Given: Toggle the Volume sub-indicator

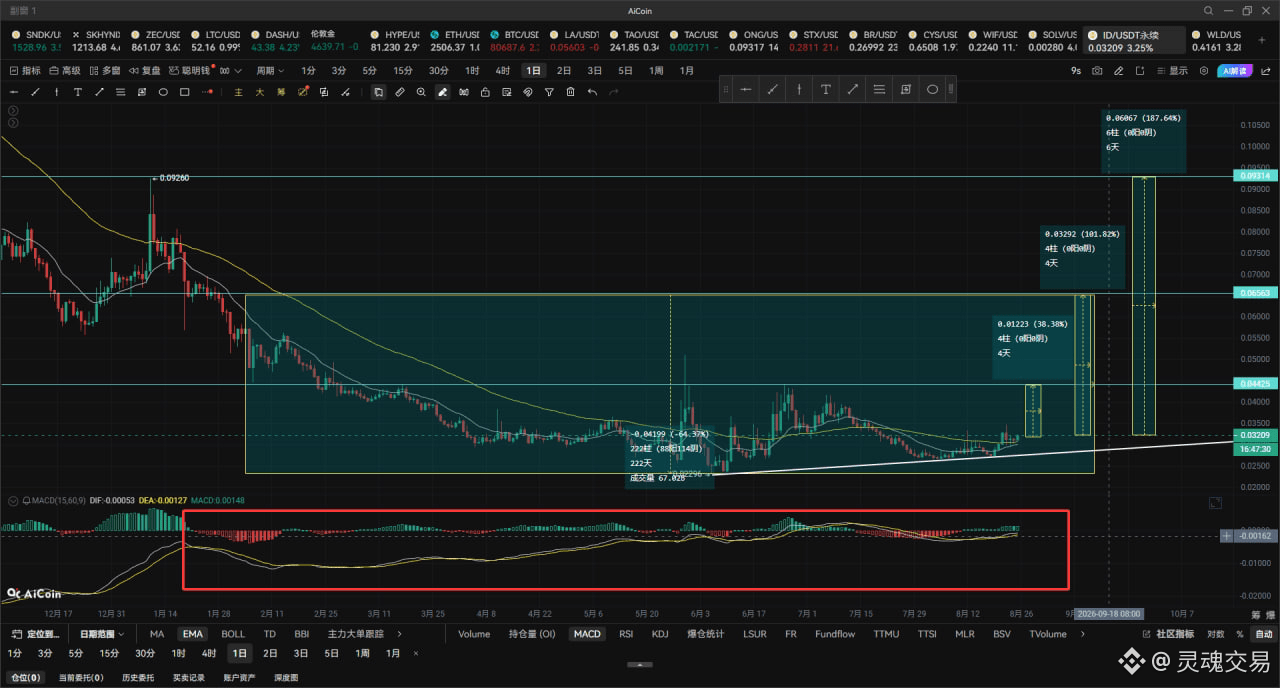Looking at the screenshot, I should click(474, 634).
